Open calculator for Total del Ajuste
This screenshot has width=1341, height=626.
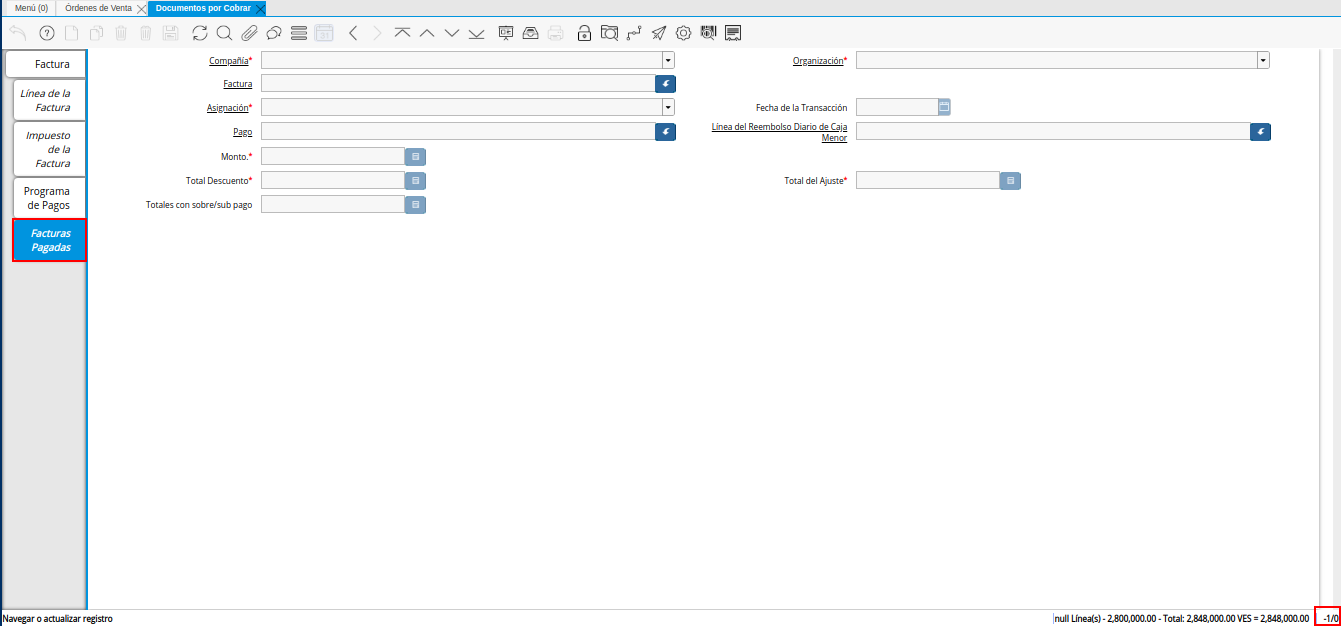(1010, 180)
